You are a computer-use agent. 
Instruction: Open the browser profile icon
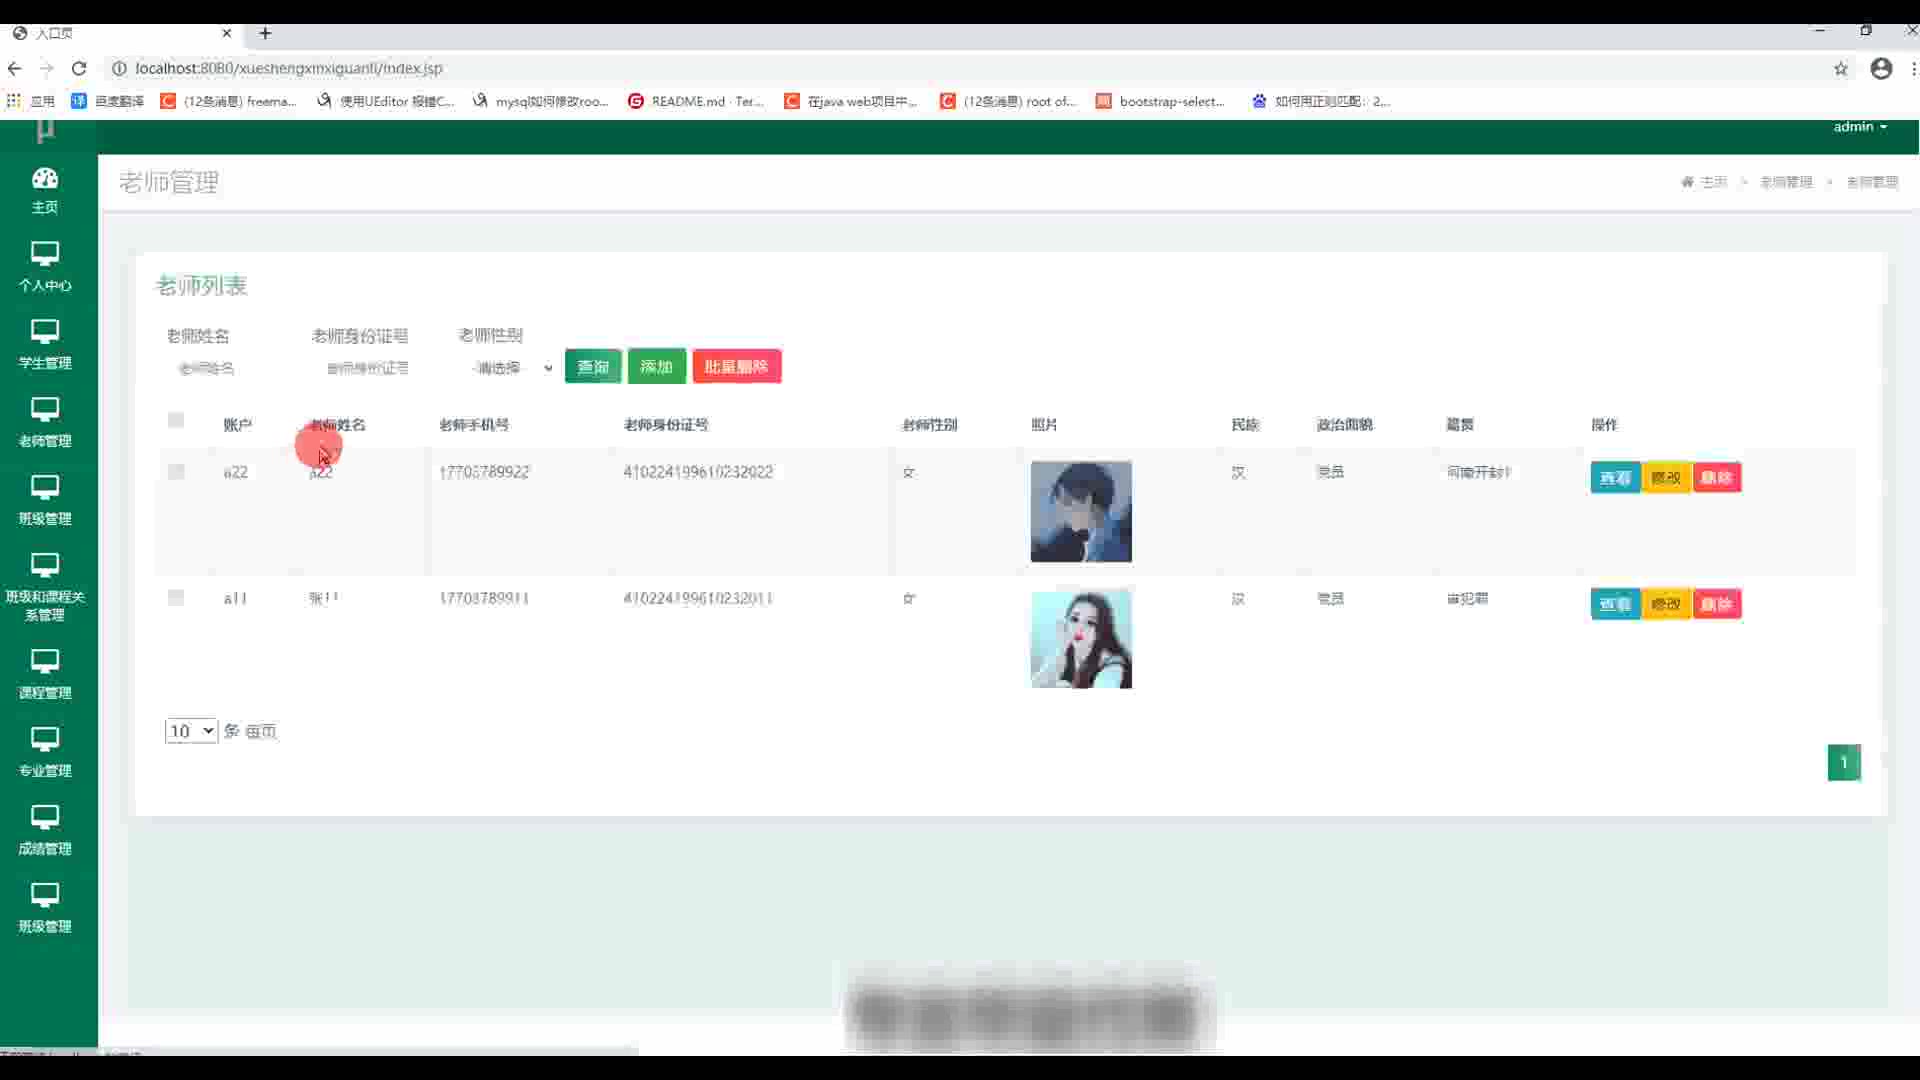click(x=1881, y=68)
